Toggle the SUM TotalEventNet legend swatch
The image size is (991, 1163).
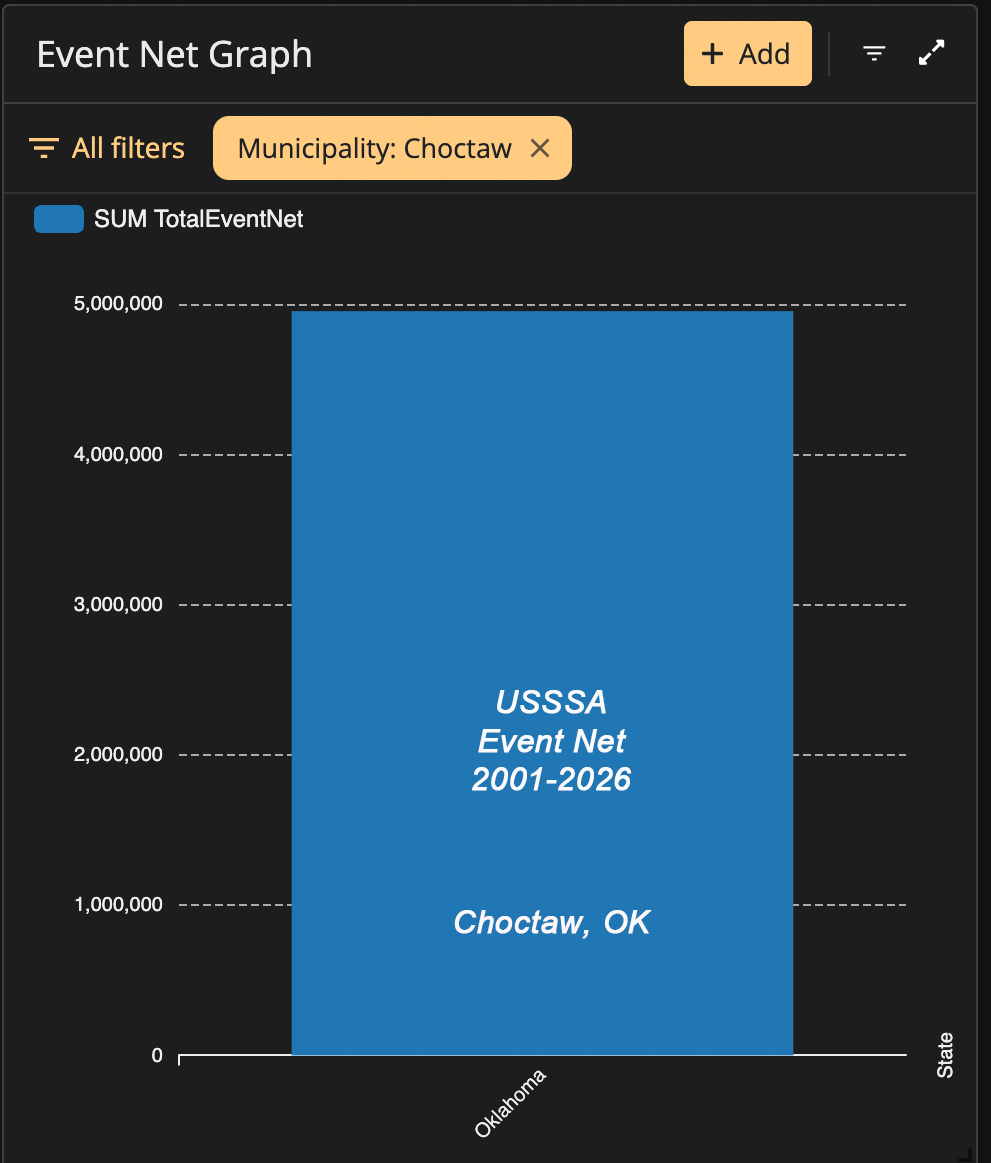(59, 219)
